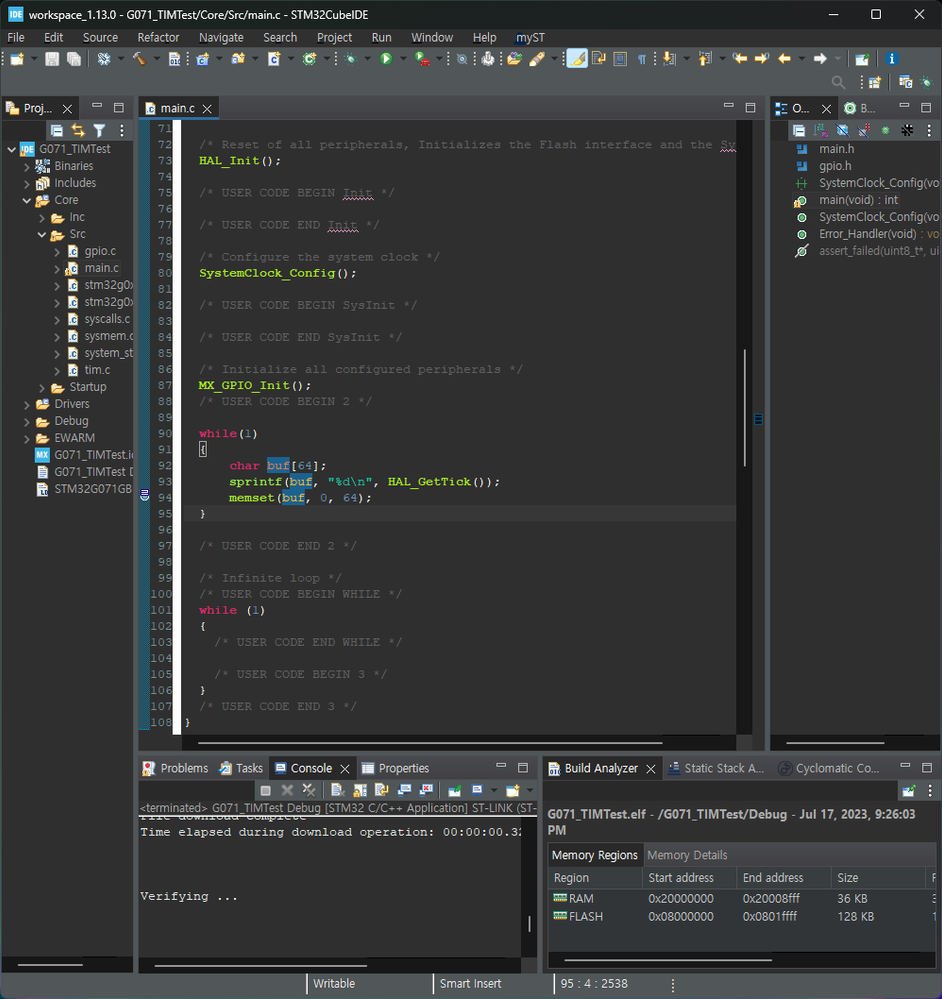942x999 pixels.
Task: Collapse the G071_TIMTest project node
Action: tap(11, 149)
